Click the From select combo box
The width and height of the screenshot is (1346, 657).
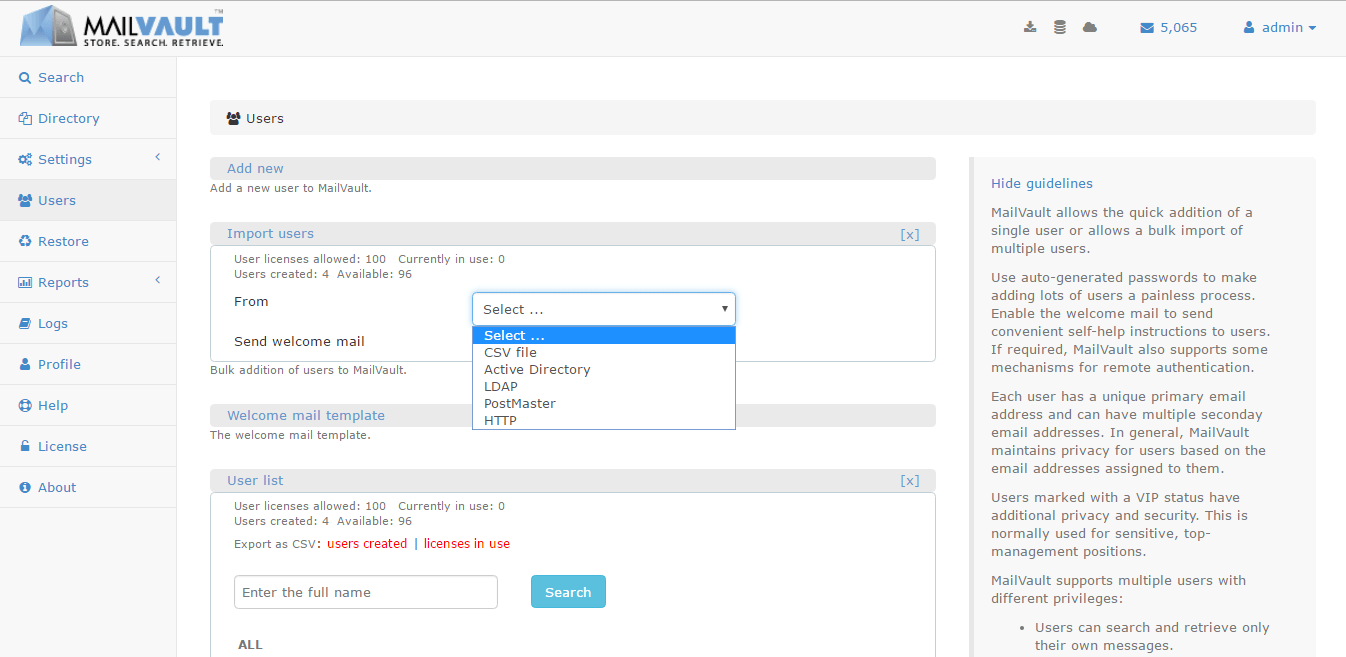(x=604, y=309)
